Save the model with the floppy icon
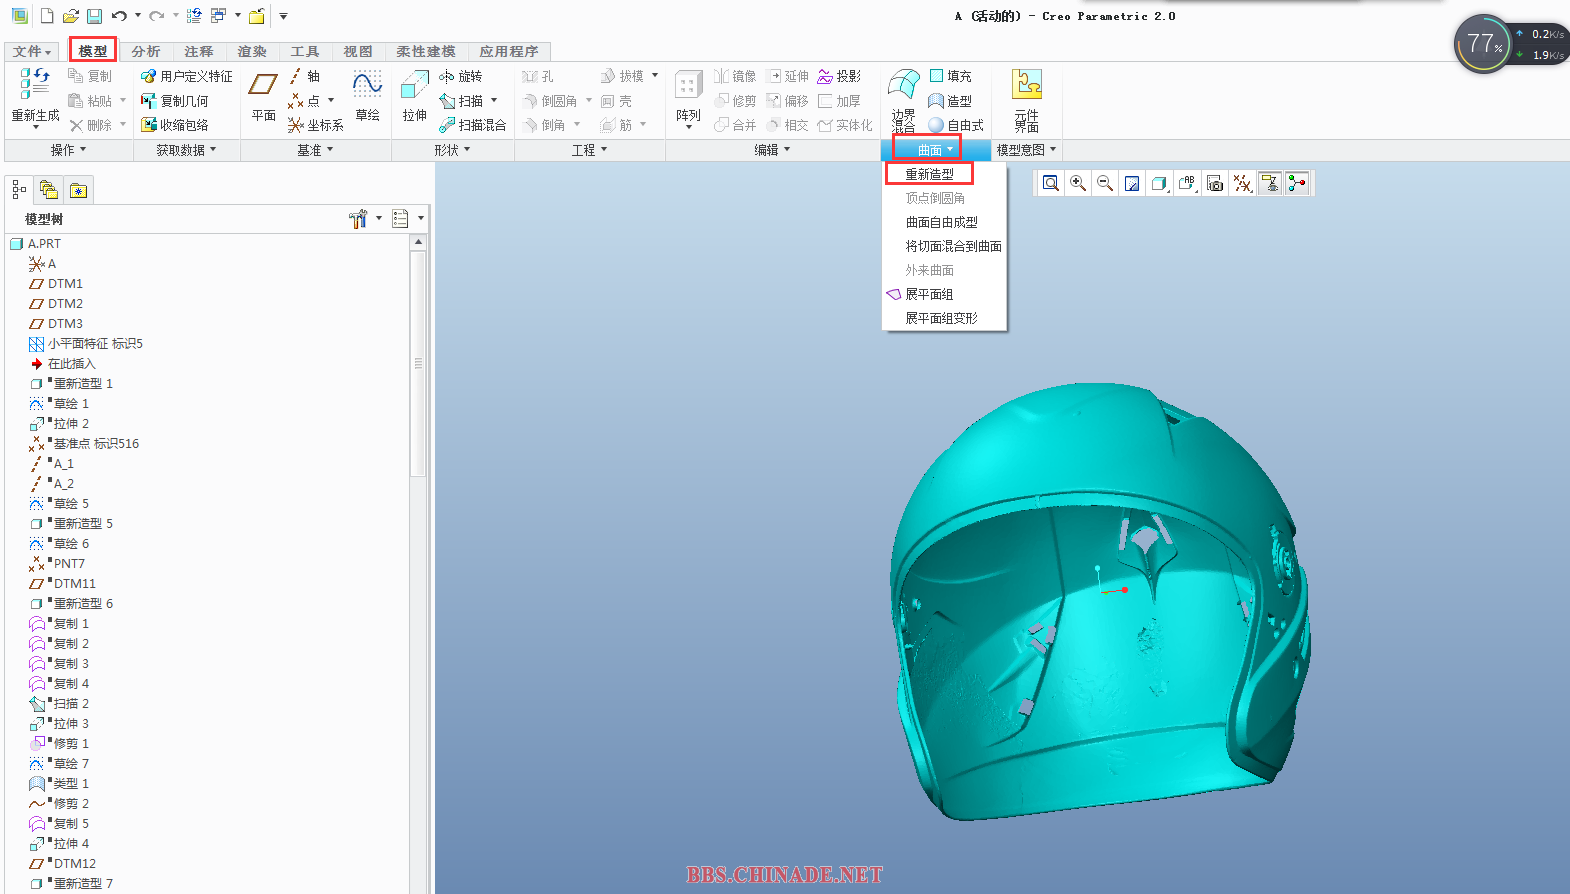Viewport: 1570px width, 894px height. pyautogui.click(x=94, y=16)
